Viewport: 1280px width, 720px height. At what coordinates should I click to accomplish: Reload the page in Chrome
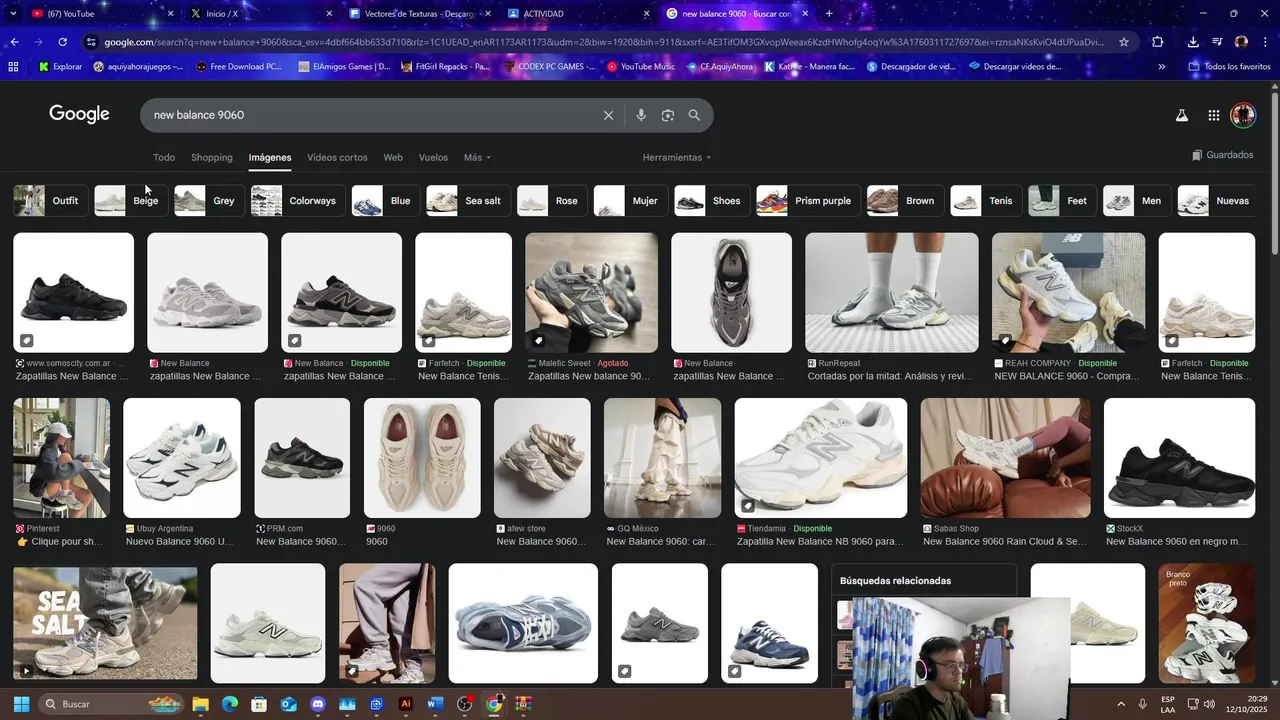62,42
